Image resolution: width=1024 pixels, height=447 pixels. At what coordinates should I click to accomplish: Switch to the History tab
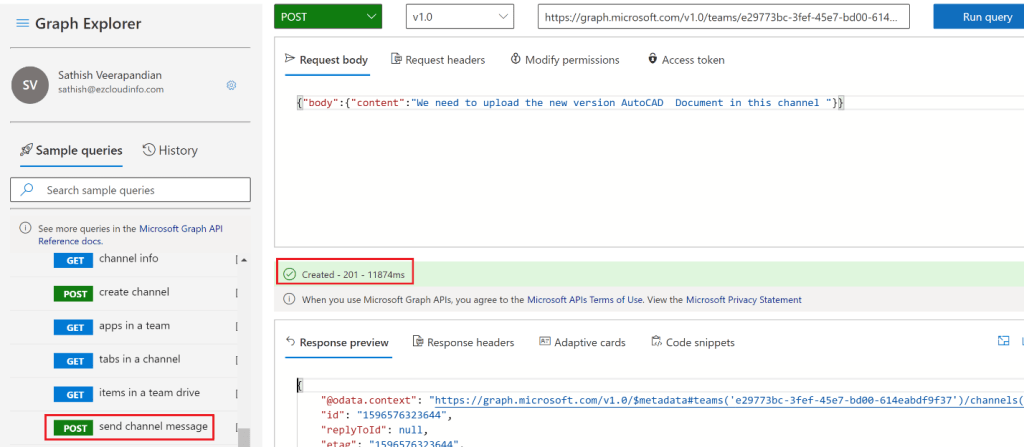pyautogui.click(x=170, y=150)
